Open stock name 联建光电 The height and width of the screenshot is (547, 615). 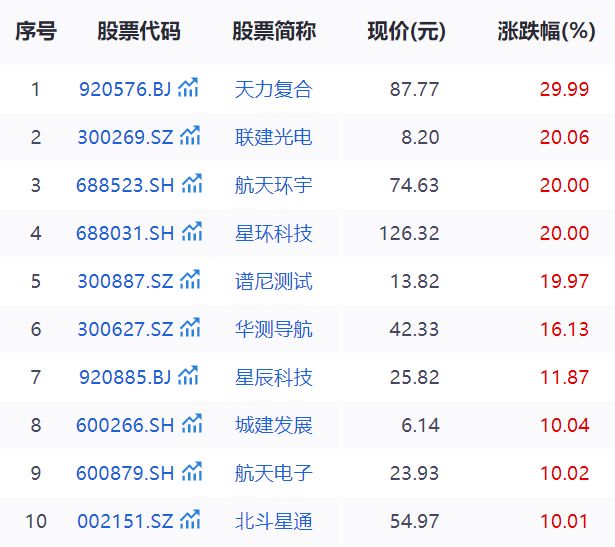[273, 137]
